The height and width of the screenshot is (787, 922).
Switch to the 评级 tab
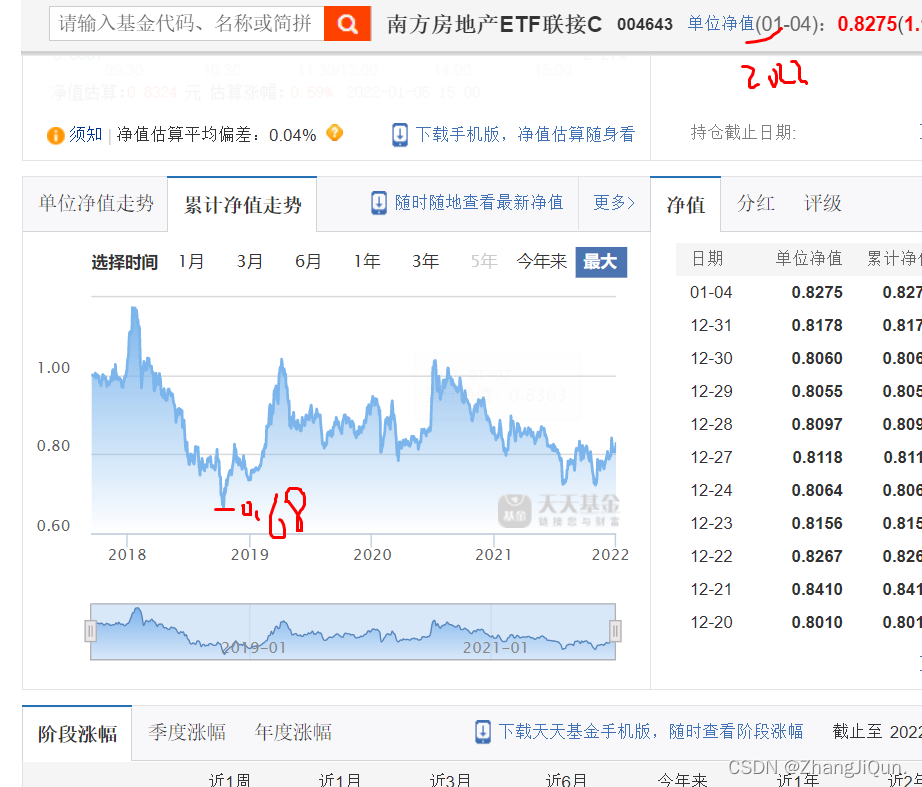click(823, 204)
